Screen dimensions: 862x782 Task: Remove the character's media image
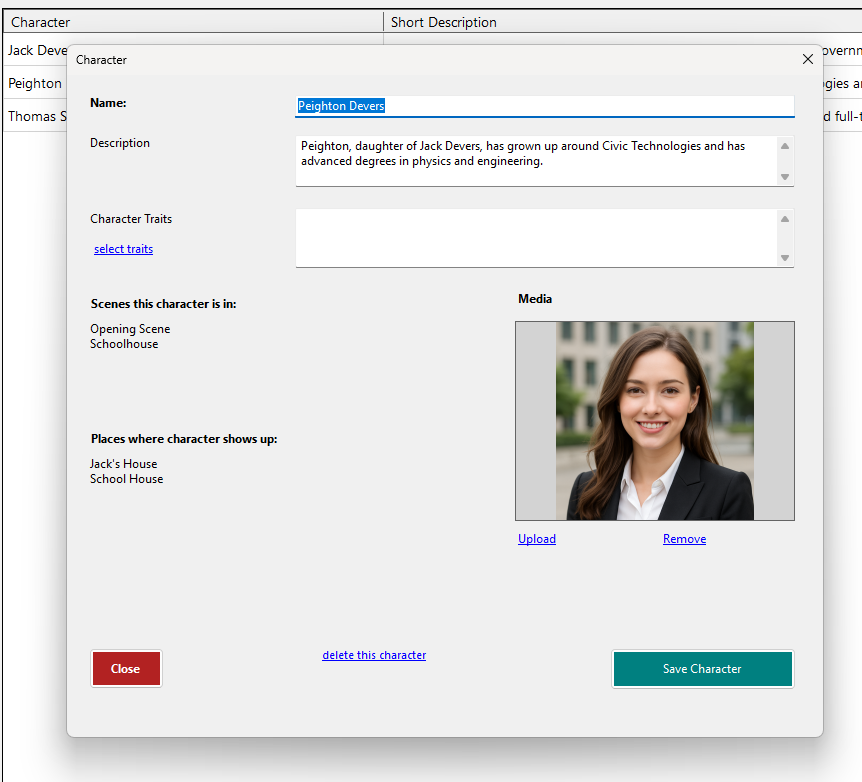pos(684,539)
